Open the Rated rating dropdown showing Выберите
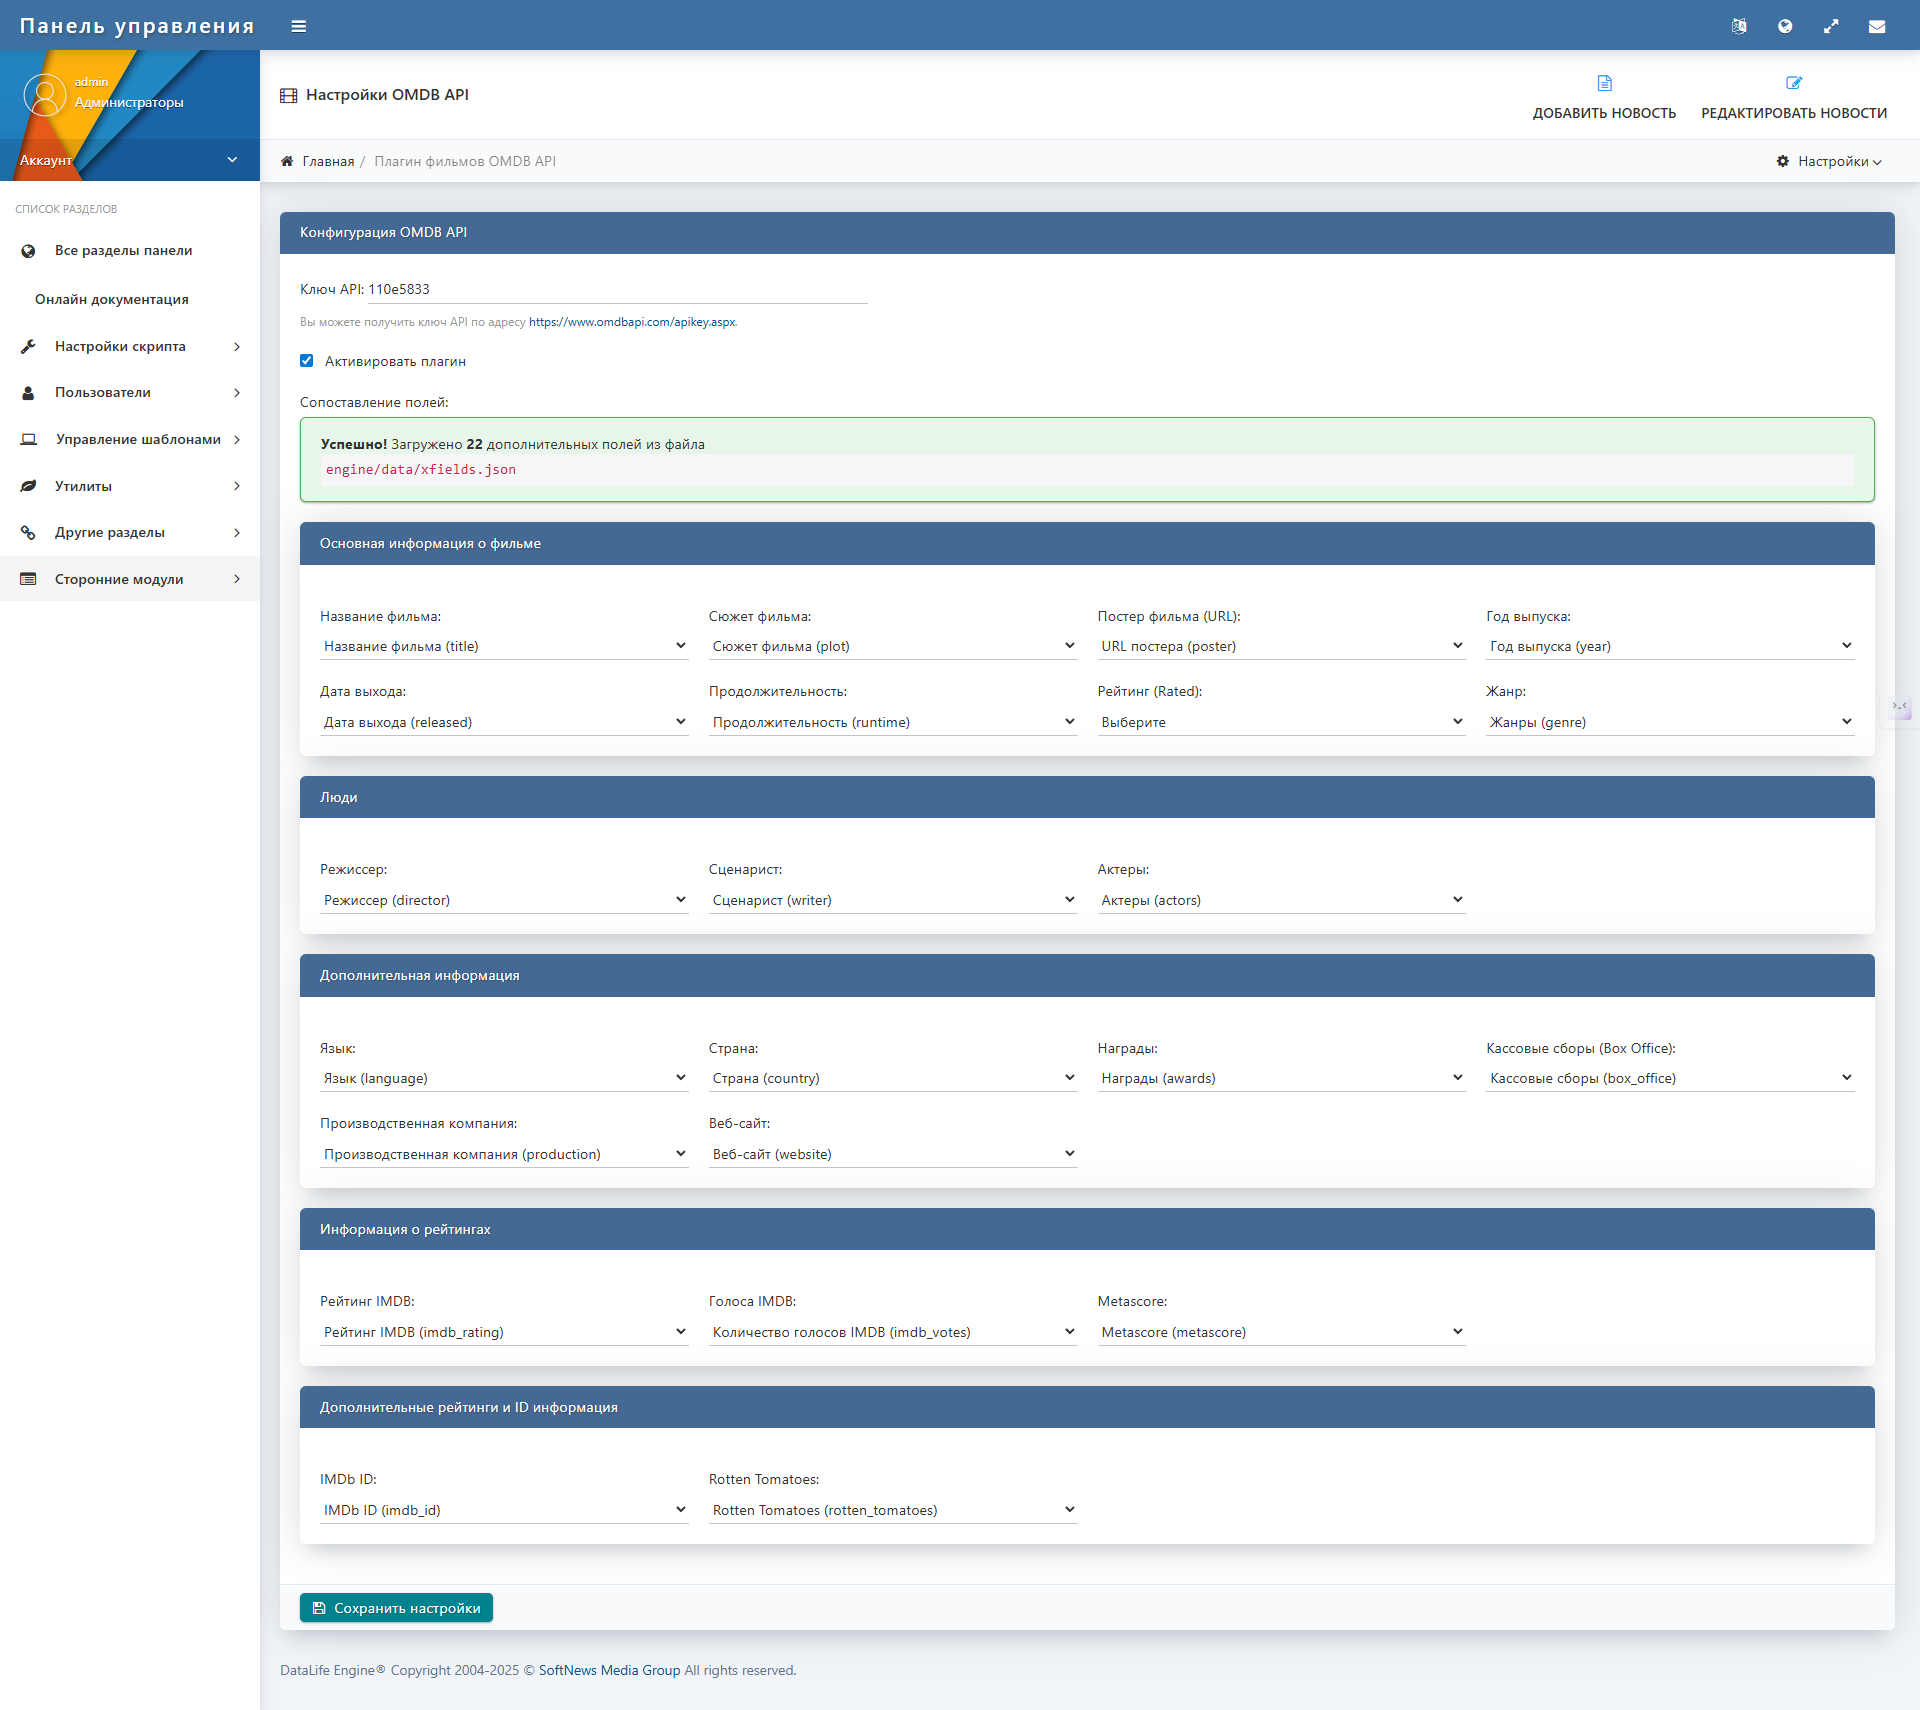The image size is (1920, 1710). (x=1280, y=722)
